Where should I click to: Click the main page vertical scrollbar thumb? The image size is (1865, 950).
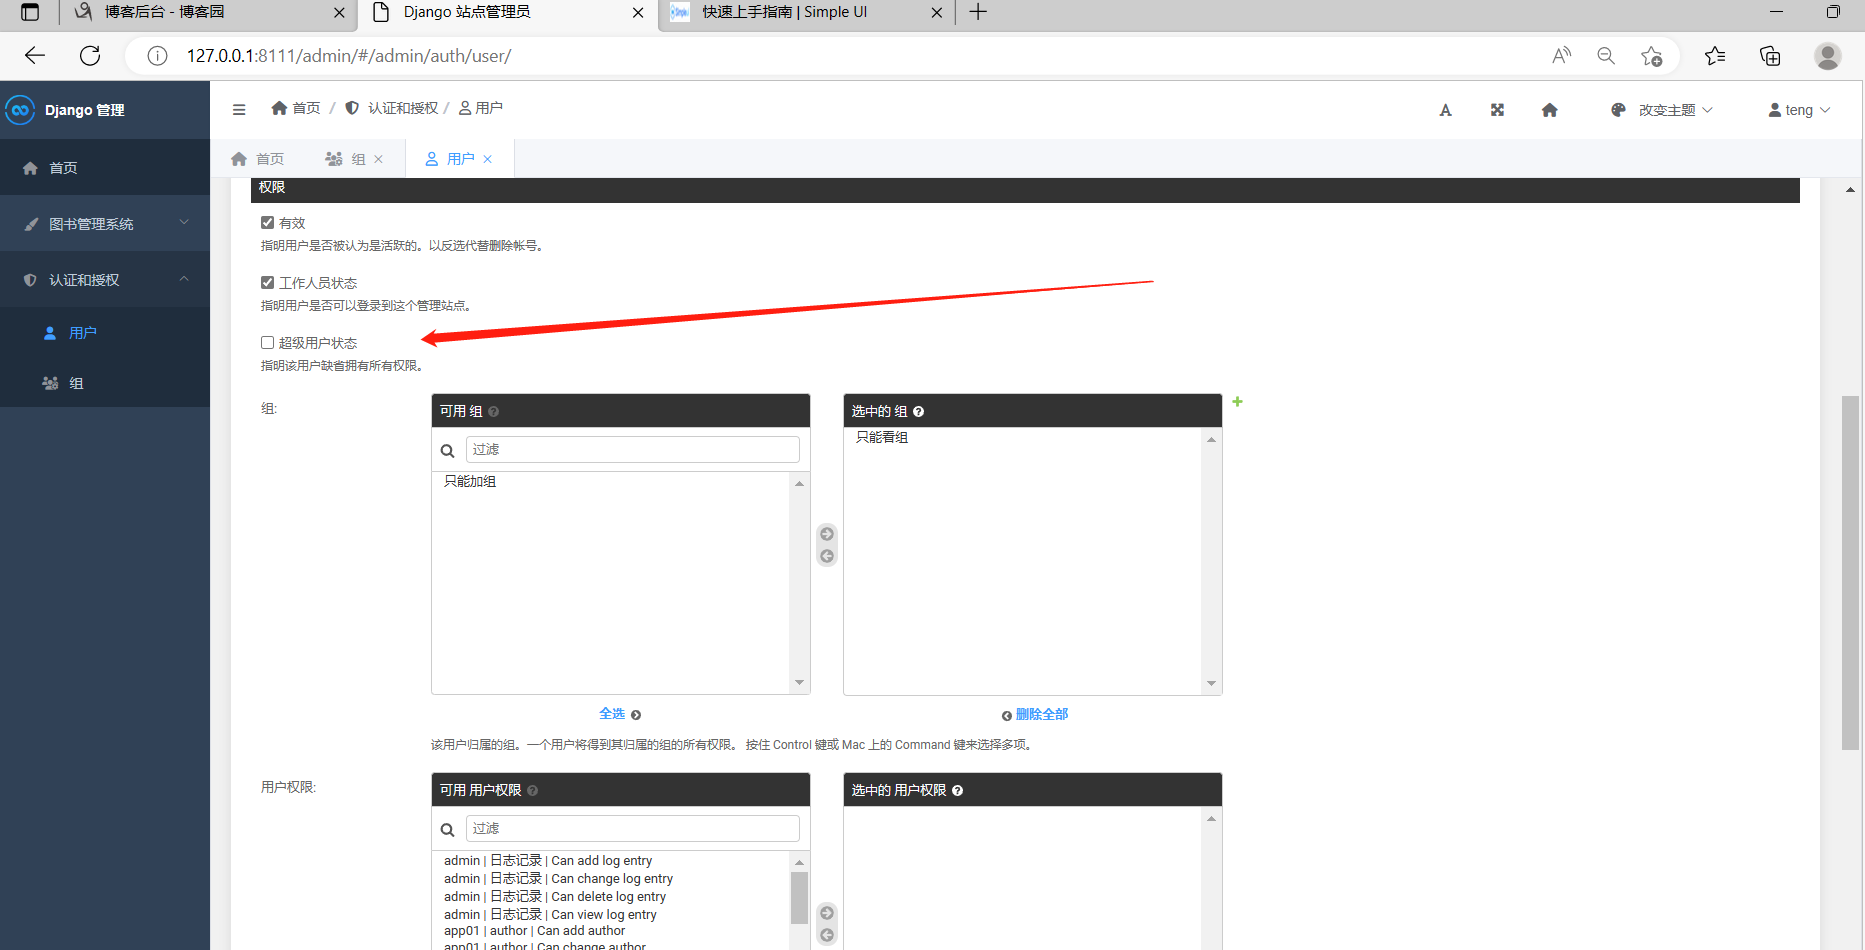[1850, 573]
